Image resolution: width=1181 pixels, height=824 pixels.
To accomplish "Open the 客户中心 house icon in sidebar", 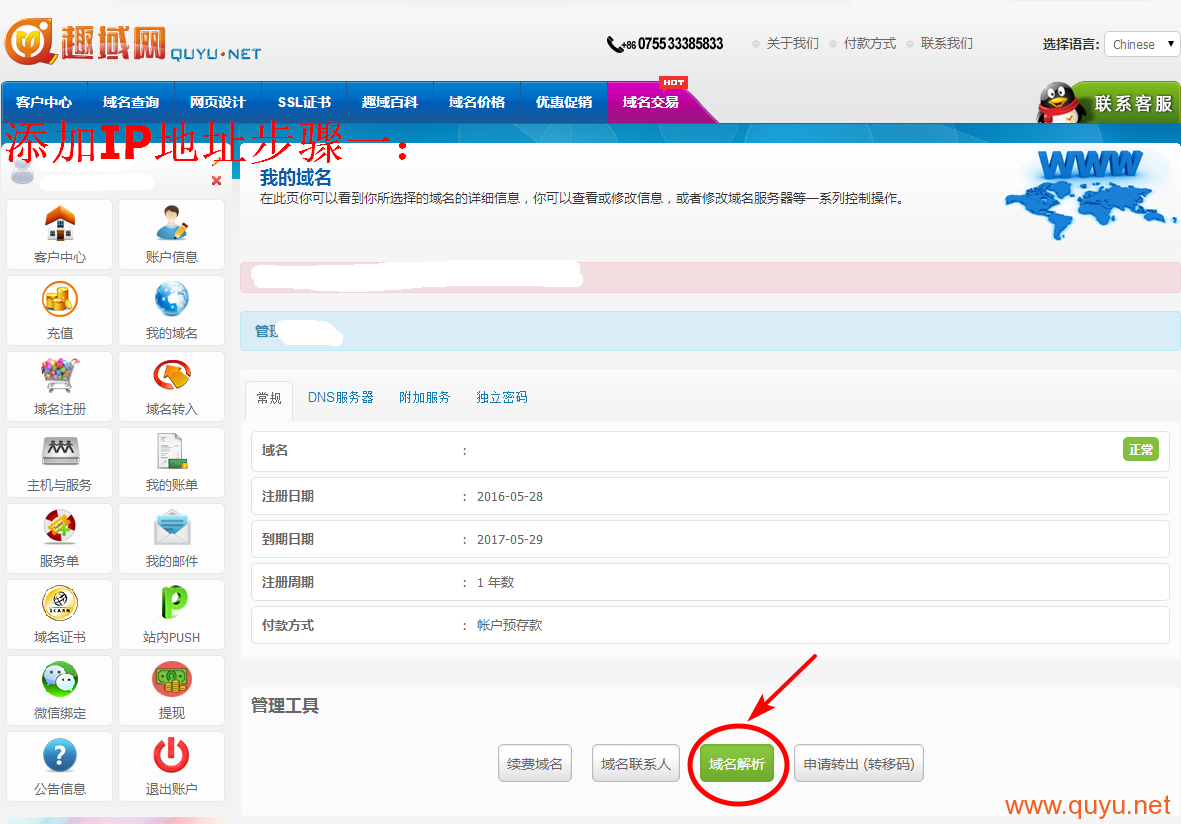I will point(60,224).
